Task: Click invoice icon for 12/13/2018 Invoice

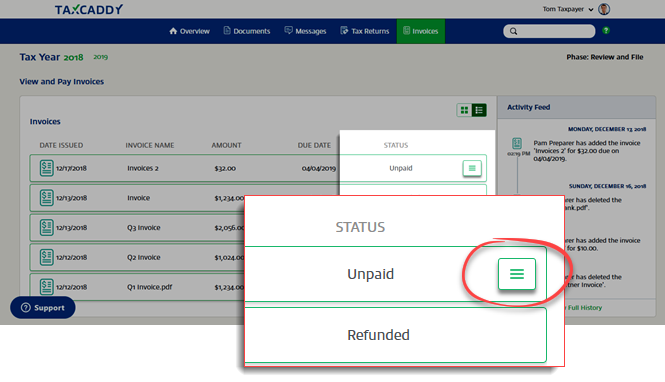Action: click(46, 198)
